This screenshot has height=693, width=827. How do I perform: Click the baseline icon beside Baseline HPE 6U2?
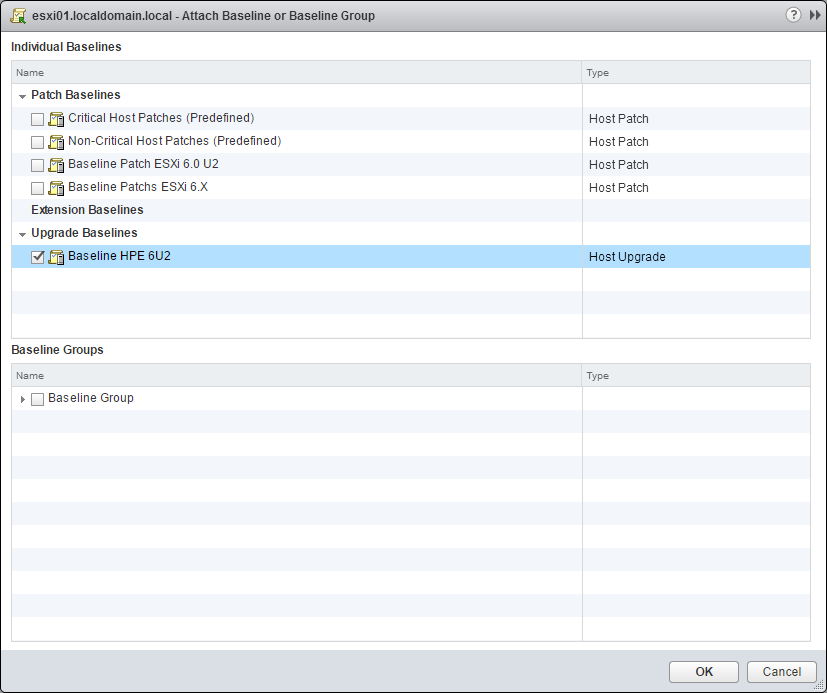pyautogui.click(x=56, y=256)
